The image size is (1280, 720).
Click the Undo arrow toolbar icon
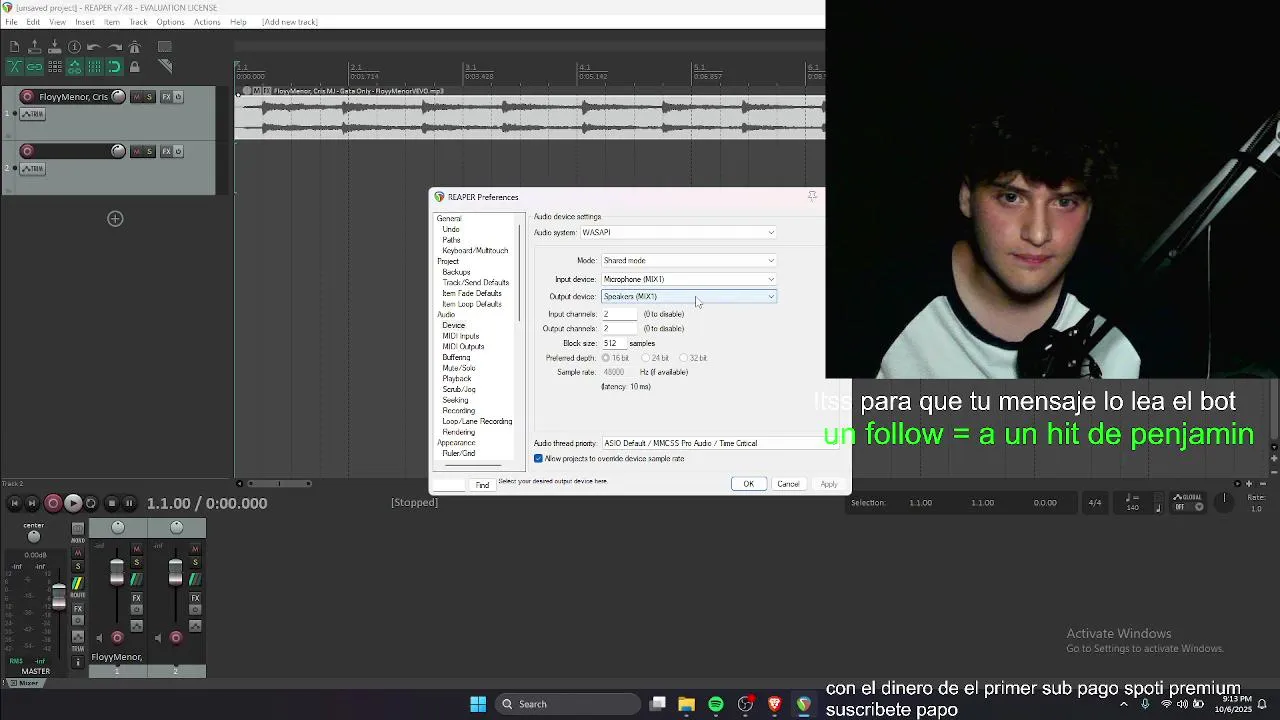point(94,47)
